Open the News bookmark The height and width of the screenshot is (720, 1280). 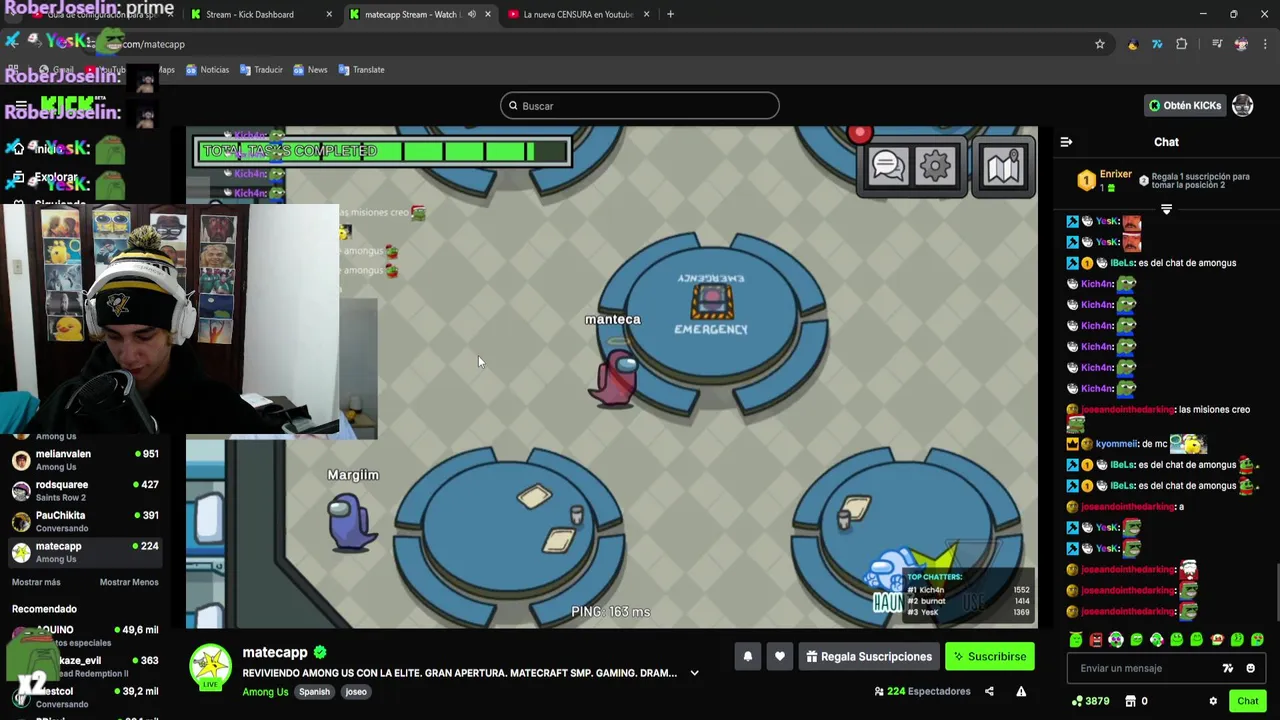point(310,70)
